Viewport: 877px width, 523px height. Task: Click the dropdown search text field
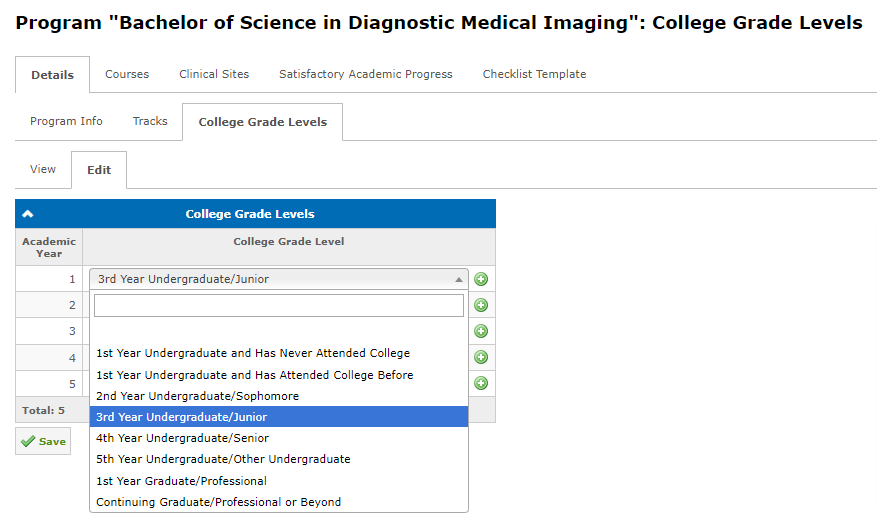click(279, 305)
